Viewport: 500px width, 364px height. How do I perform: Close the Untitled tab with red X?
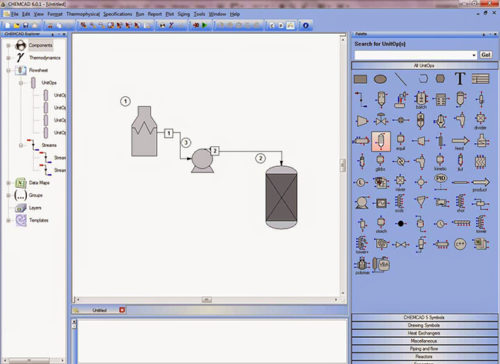coord(122,310)
